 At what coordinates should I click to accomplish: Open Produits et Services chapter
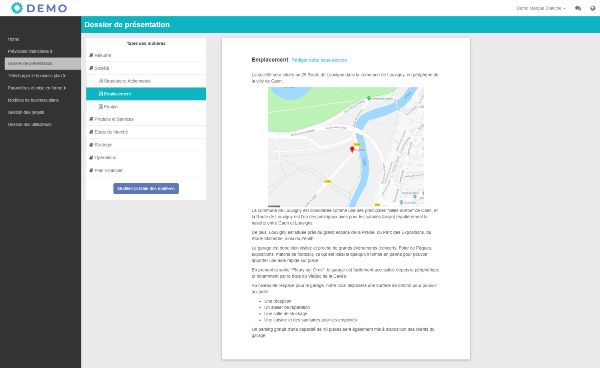146,119
